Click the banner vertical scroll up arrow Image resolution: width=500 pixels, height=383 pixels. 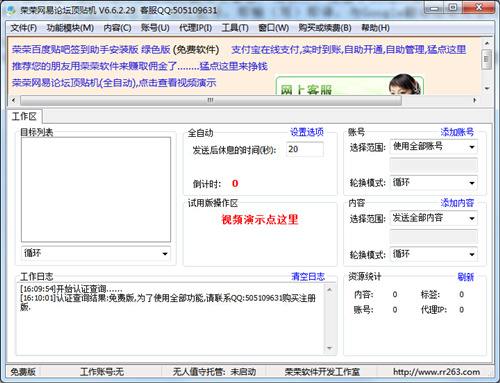pos(486,43)
